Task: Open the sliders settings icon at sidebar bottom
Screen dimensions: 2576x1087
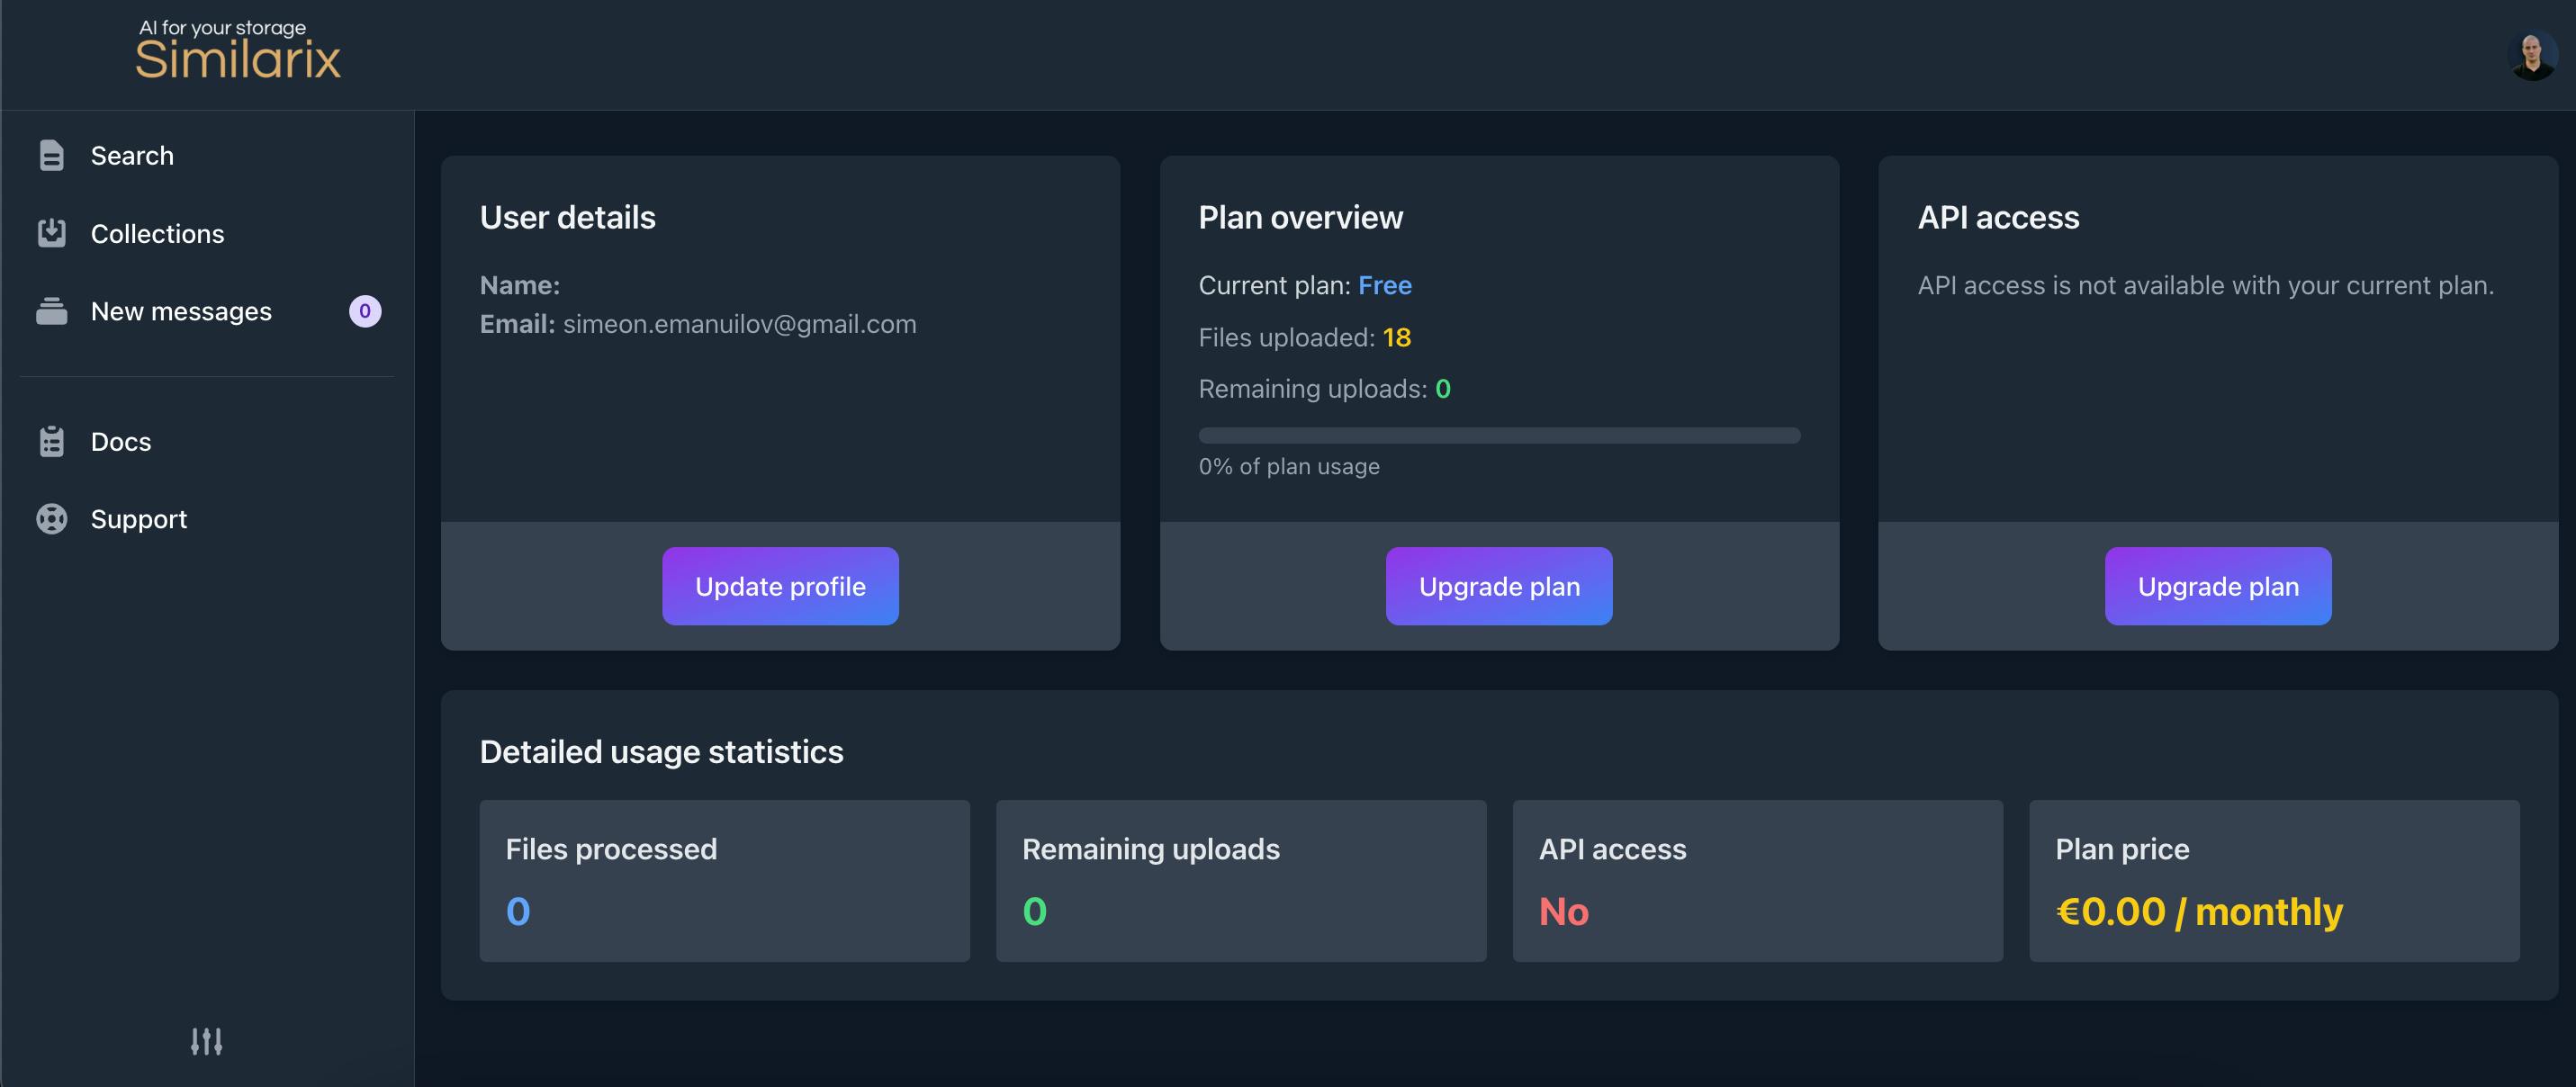Action: (207, 1041)
